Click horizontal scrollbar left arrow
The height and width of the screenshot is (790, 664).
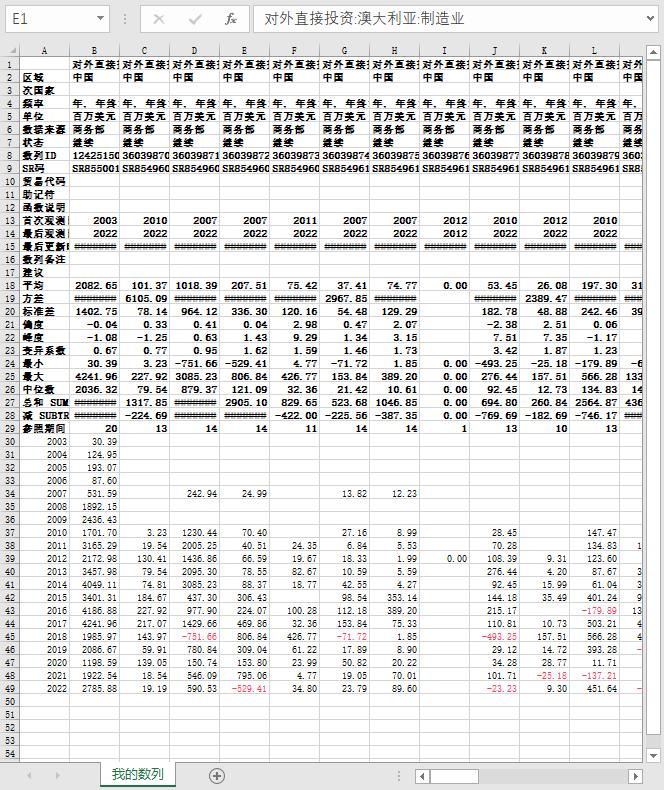coord(422,776)
